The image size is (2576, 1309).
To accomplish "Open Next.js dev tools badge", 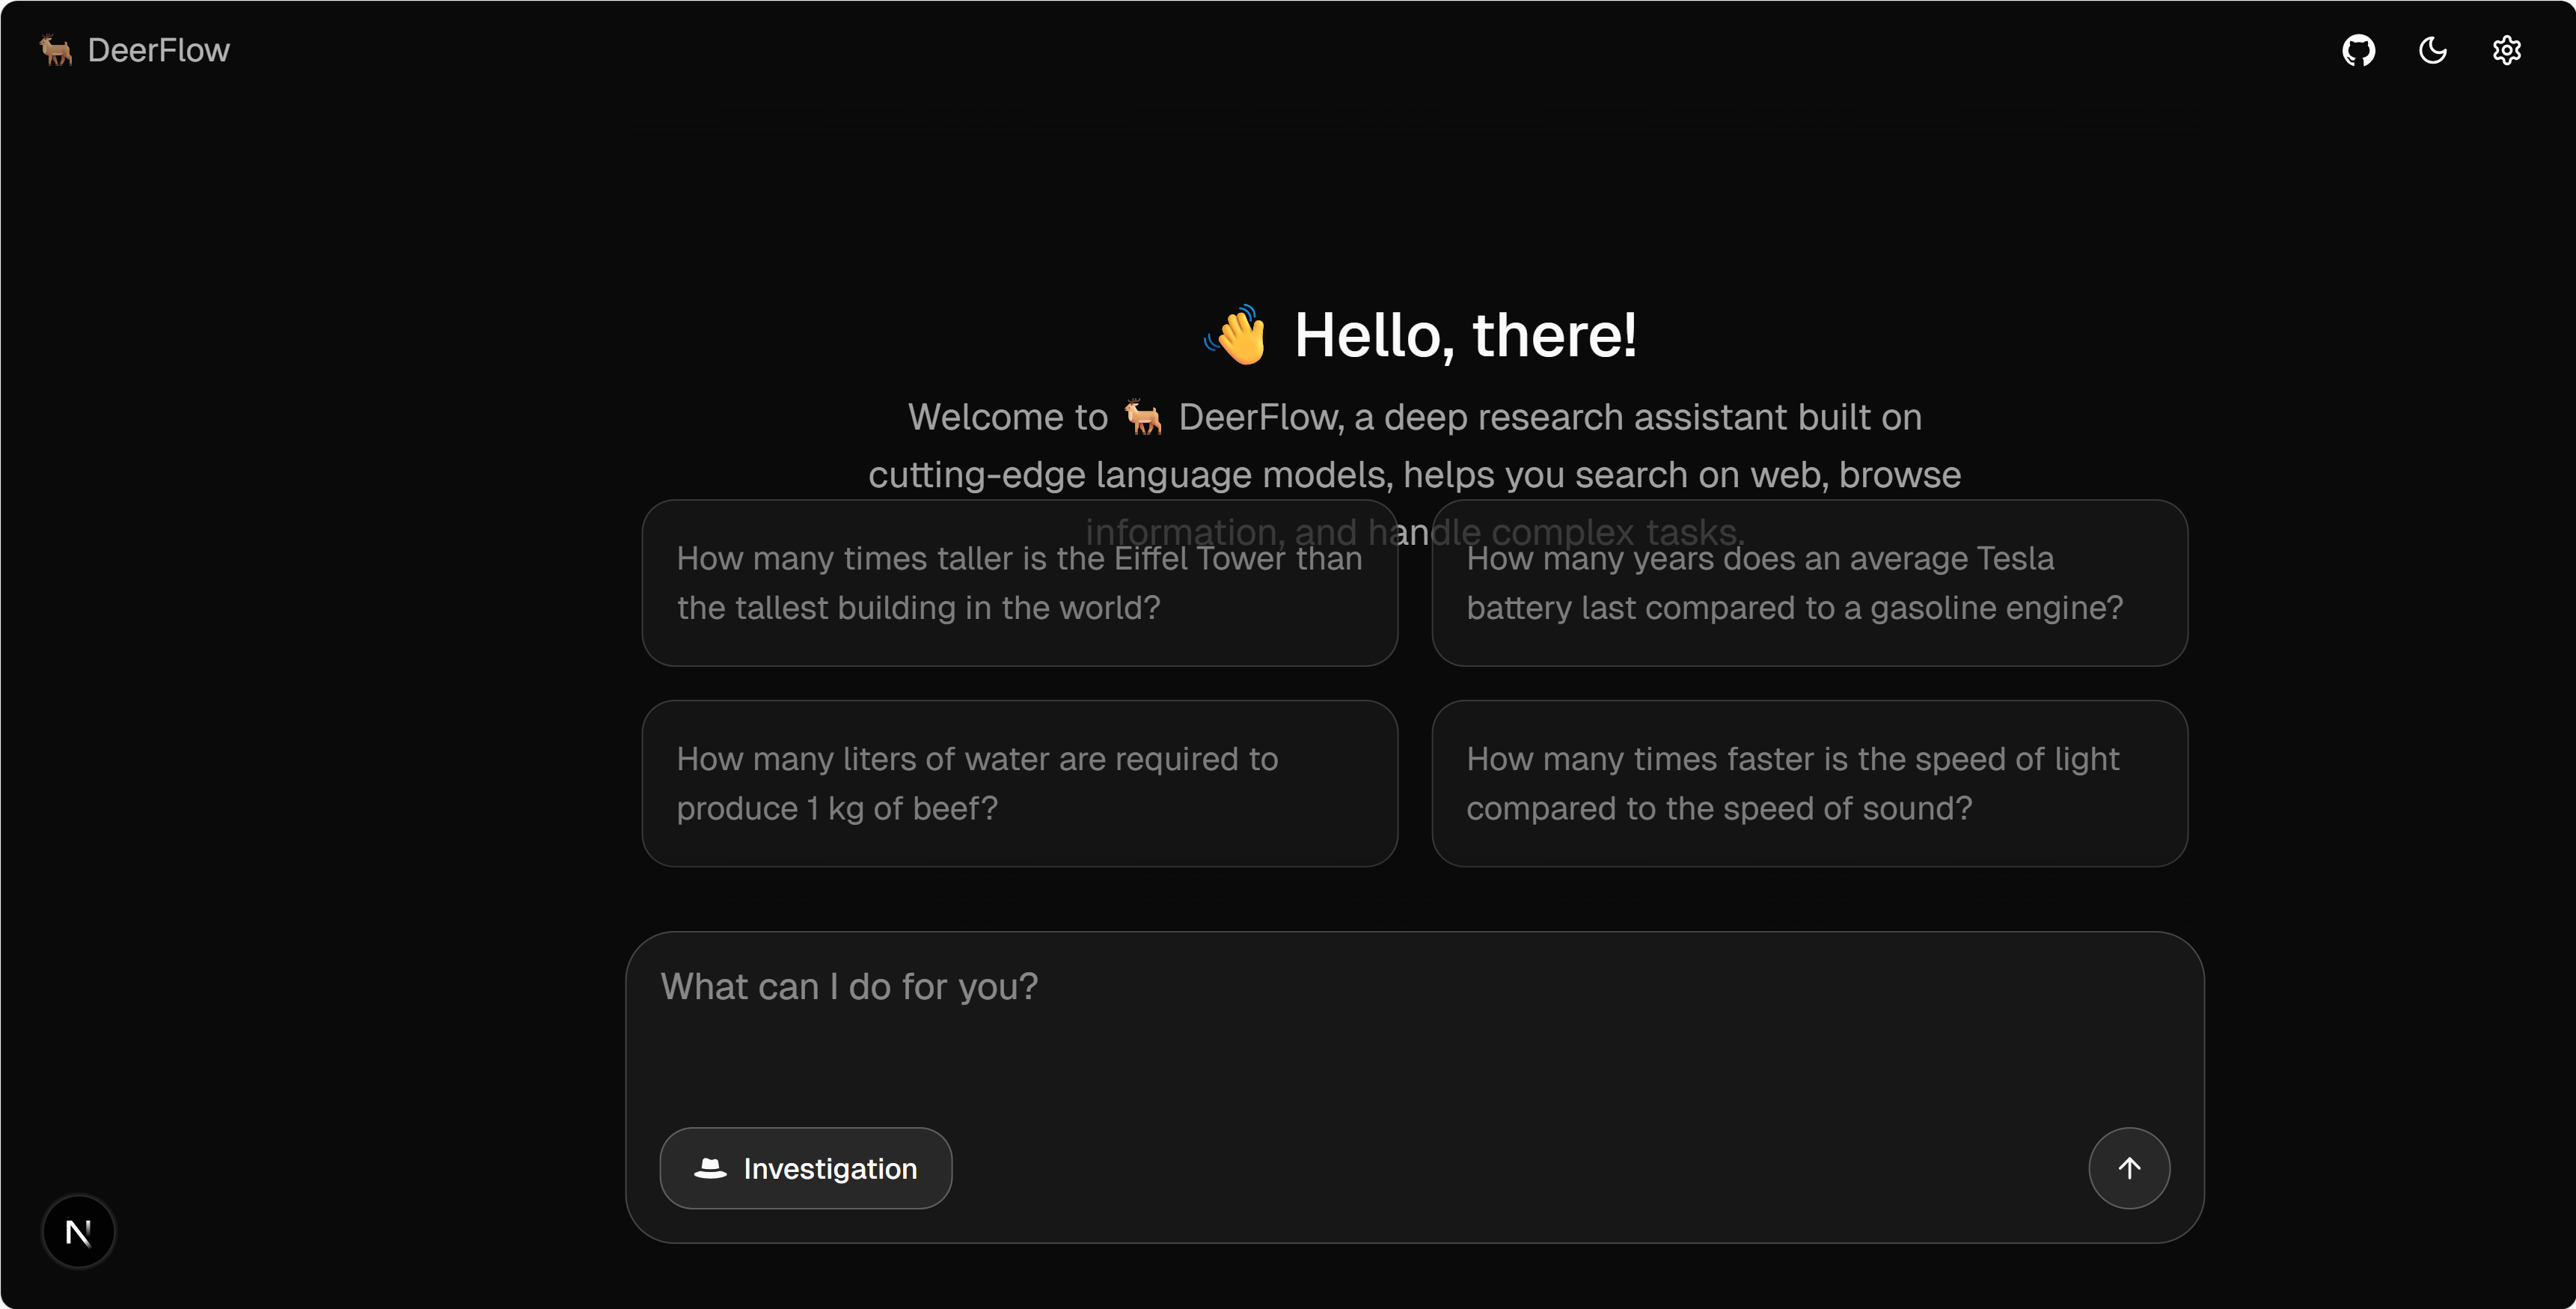I will tap(78, 1231).
